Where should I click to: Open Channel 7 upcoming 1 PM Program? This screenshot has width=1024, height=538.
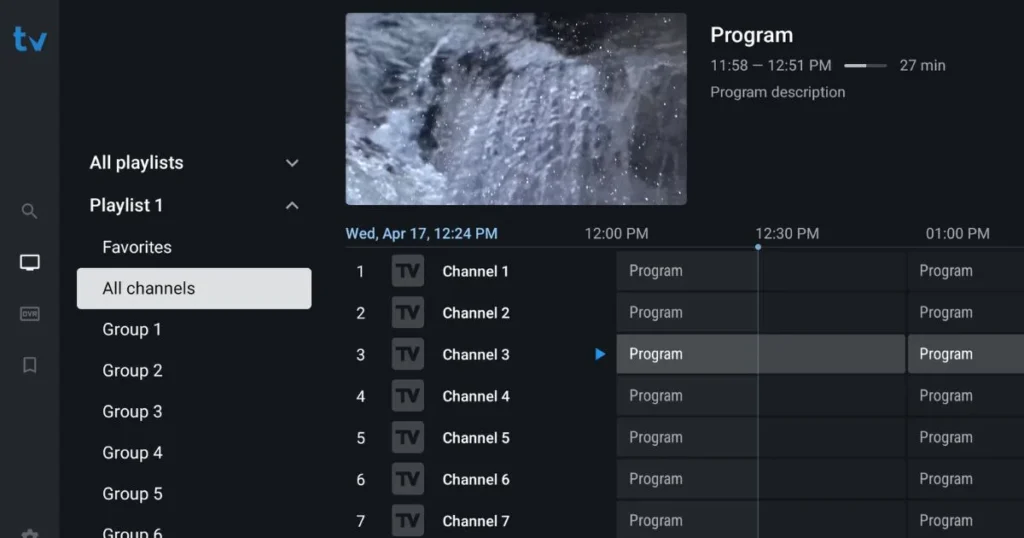(x=966, y=520)
